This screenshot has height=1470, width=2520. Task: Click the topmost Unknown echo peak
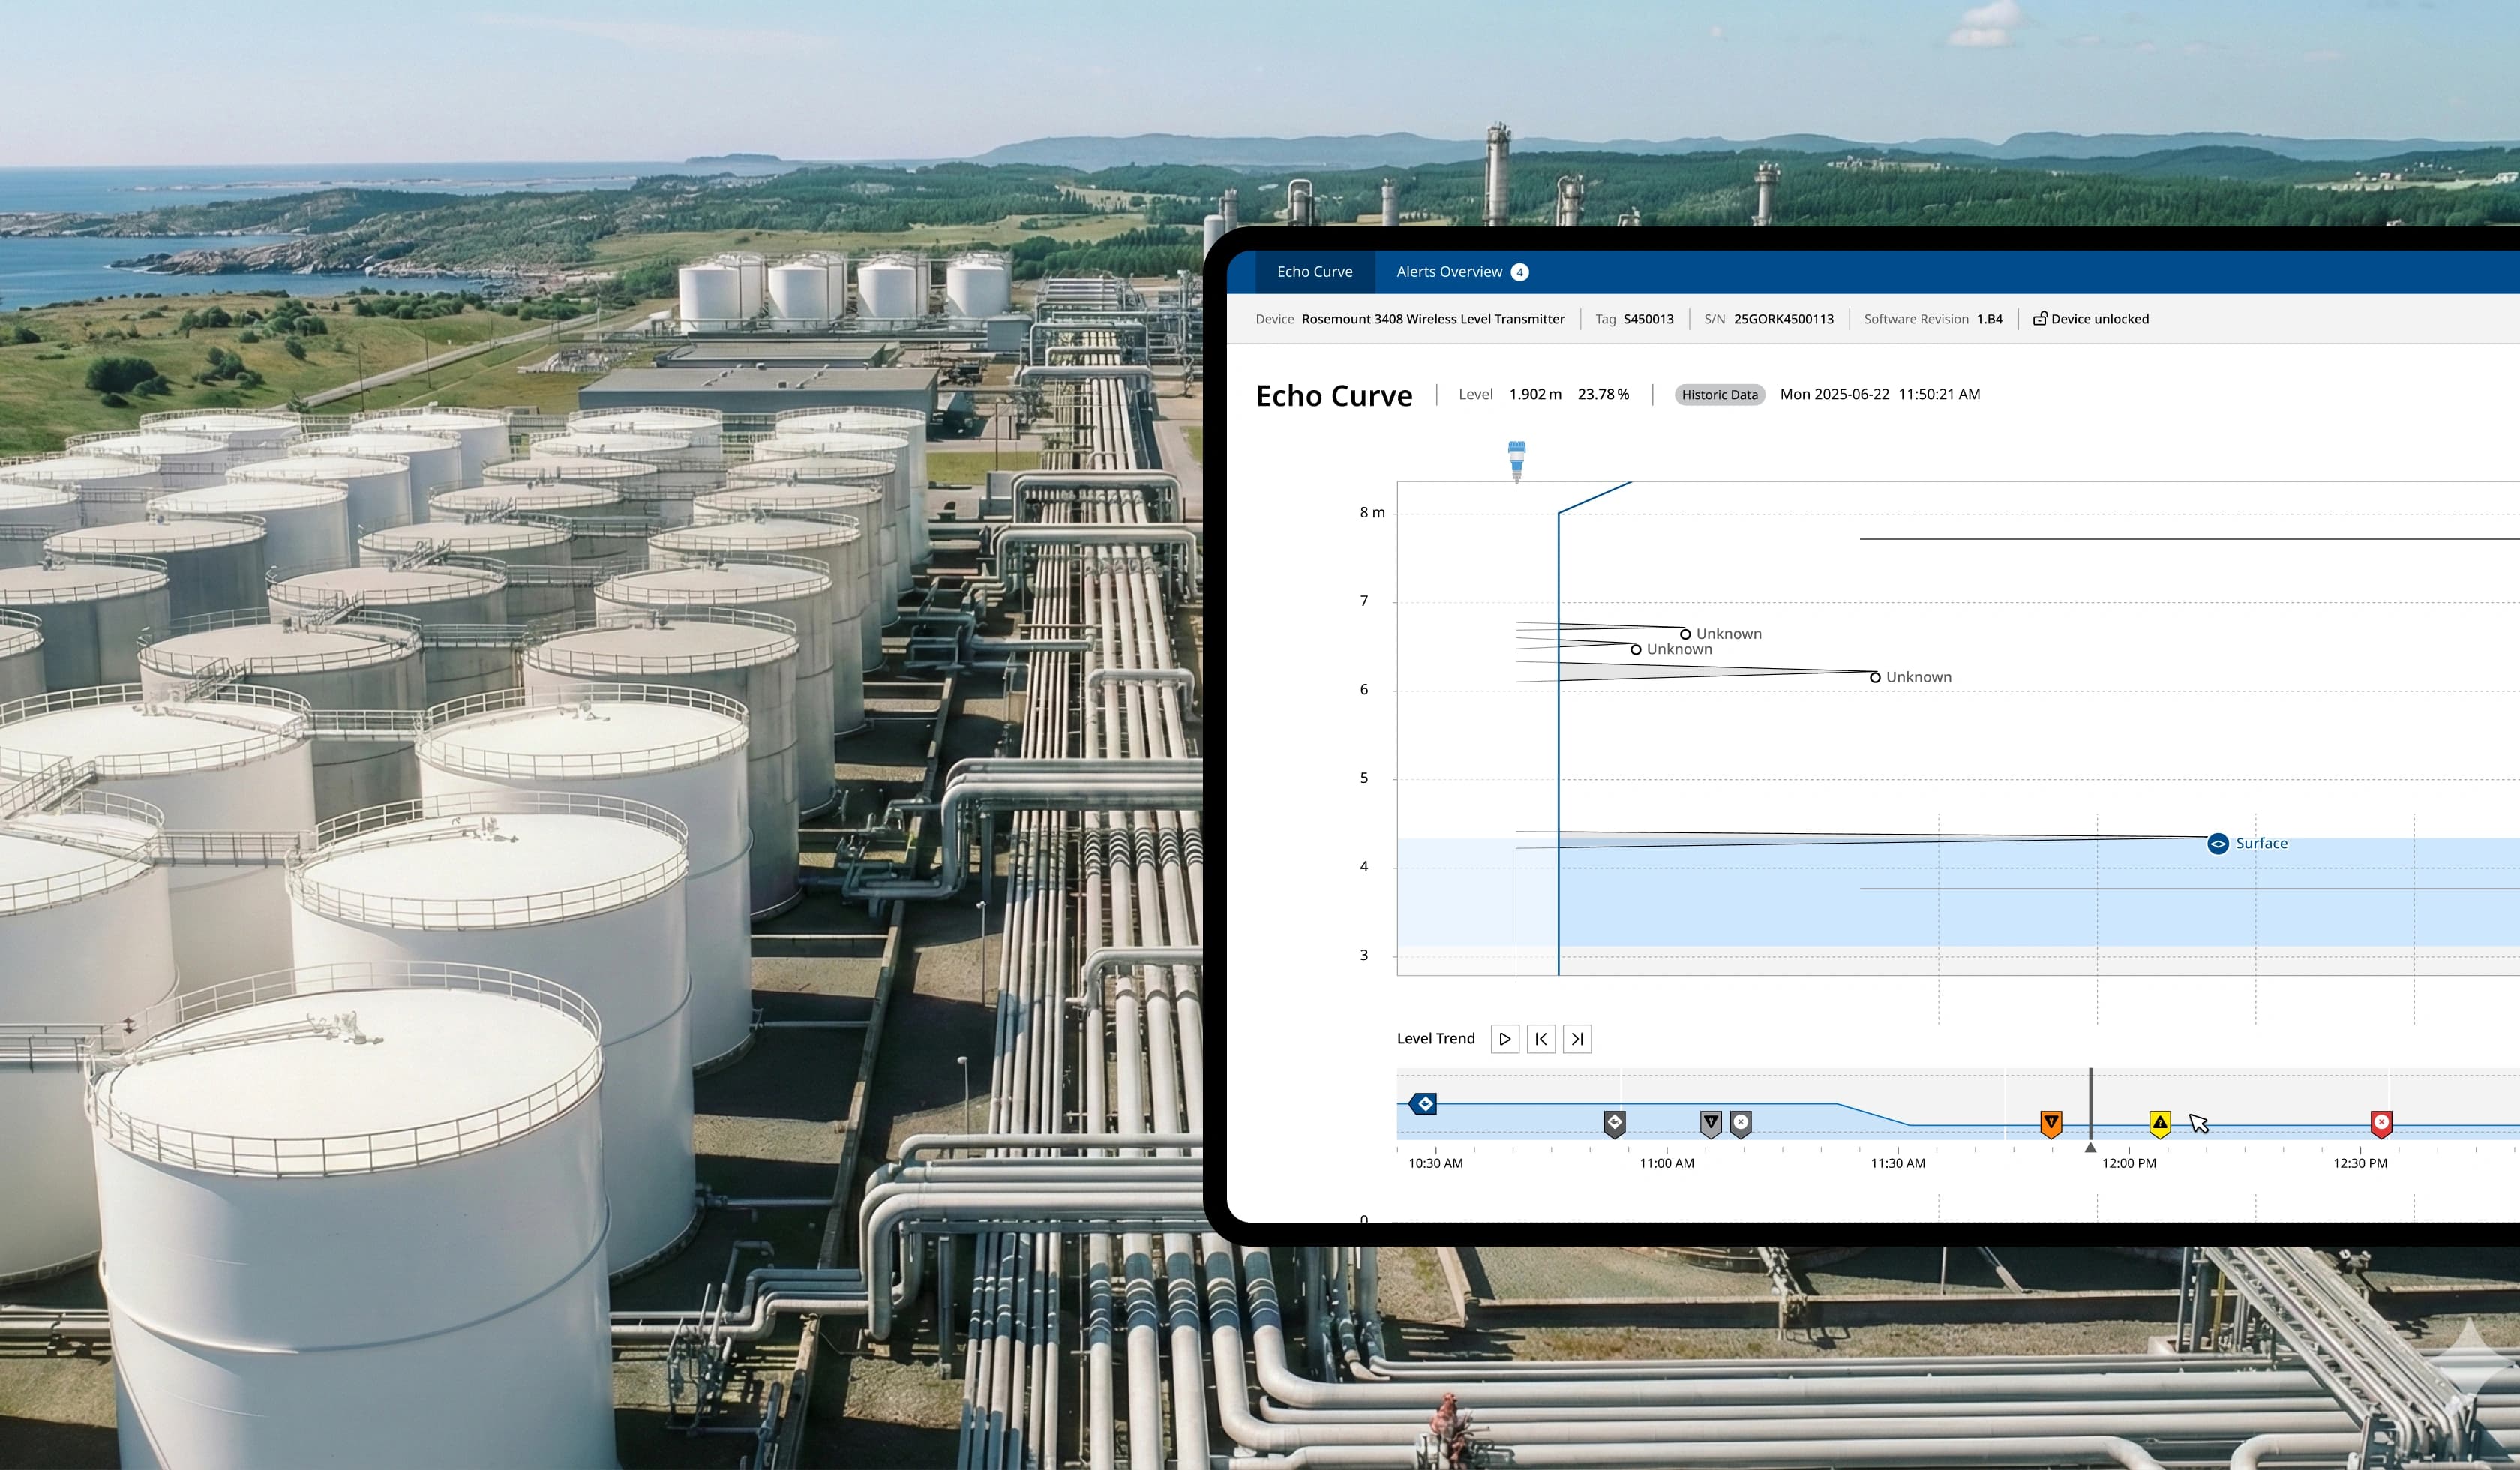[x=1685, y=634]
